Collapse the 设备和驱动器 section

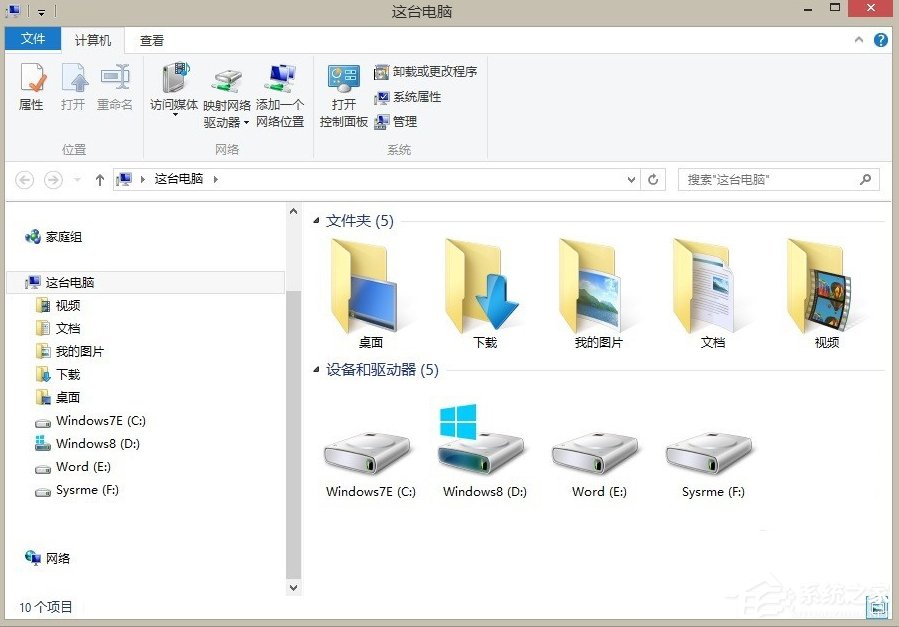314,369
